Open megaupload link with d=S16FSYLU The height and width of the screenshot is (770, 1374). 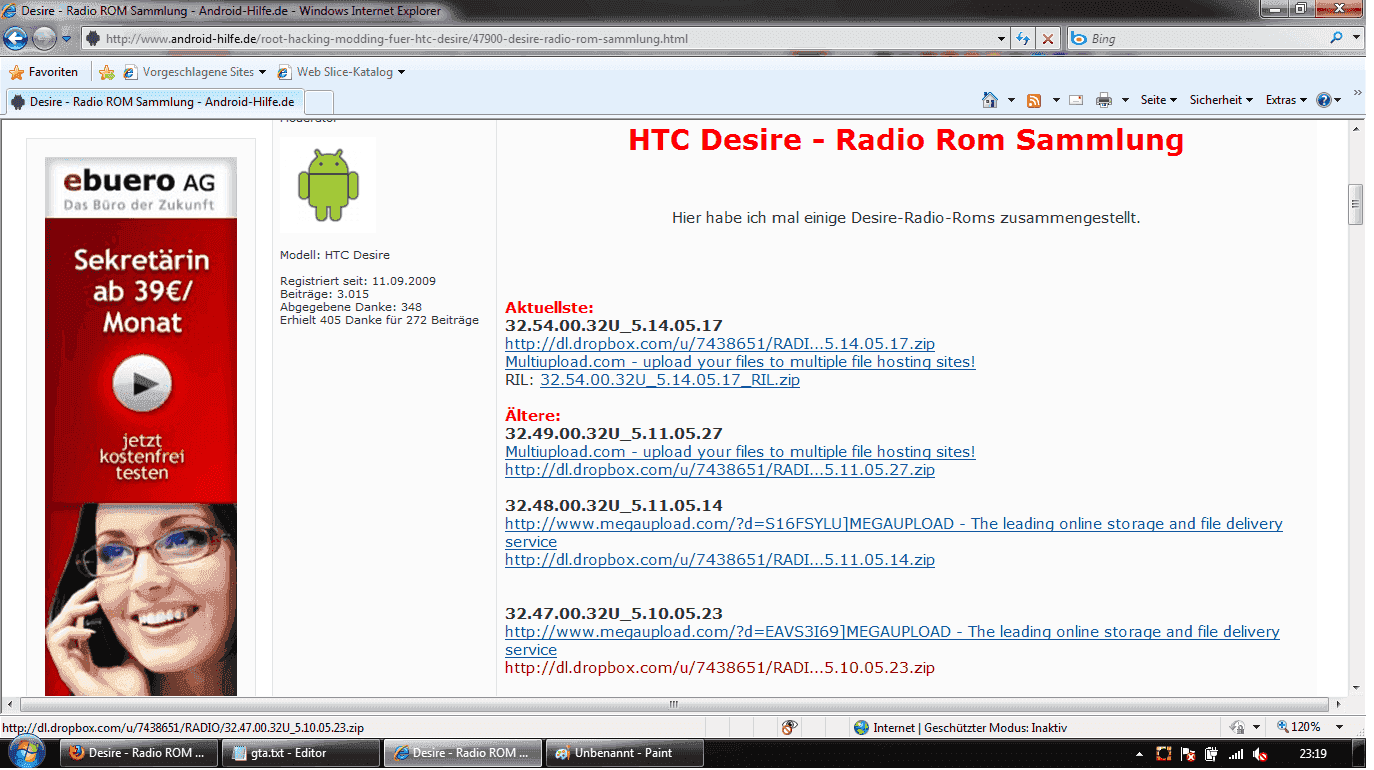893,524
